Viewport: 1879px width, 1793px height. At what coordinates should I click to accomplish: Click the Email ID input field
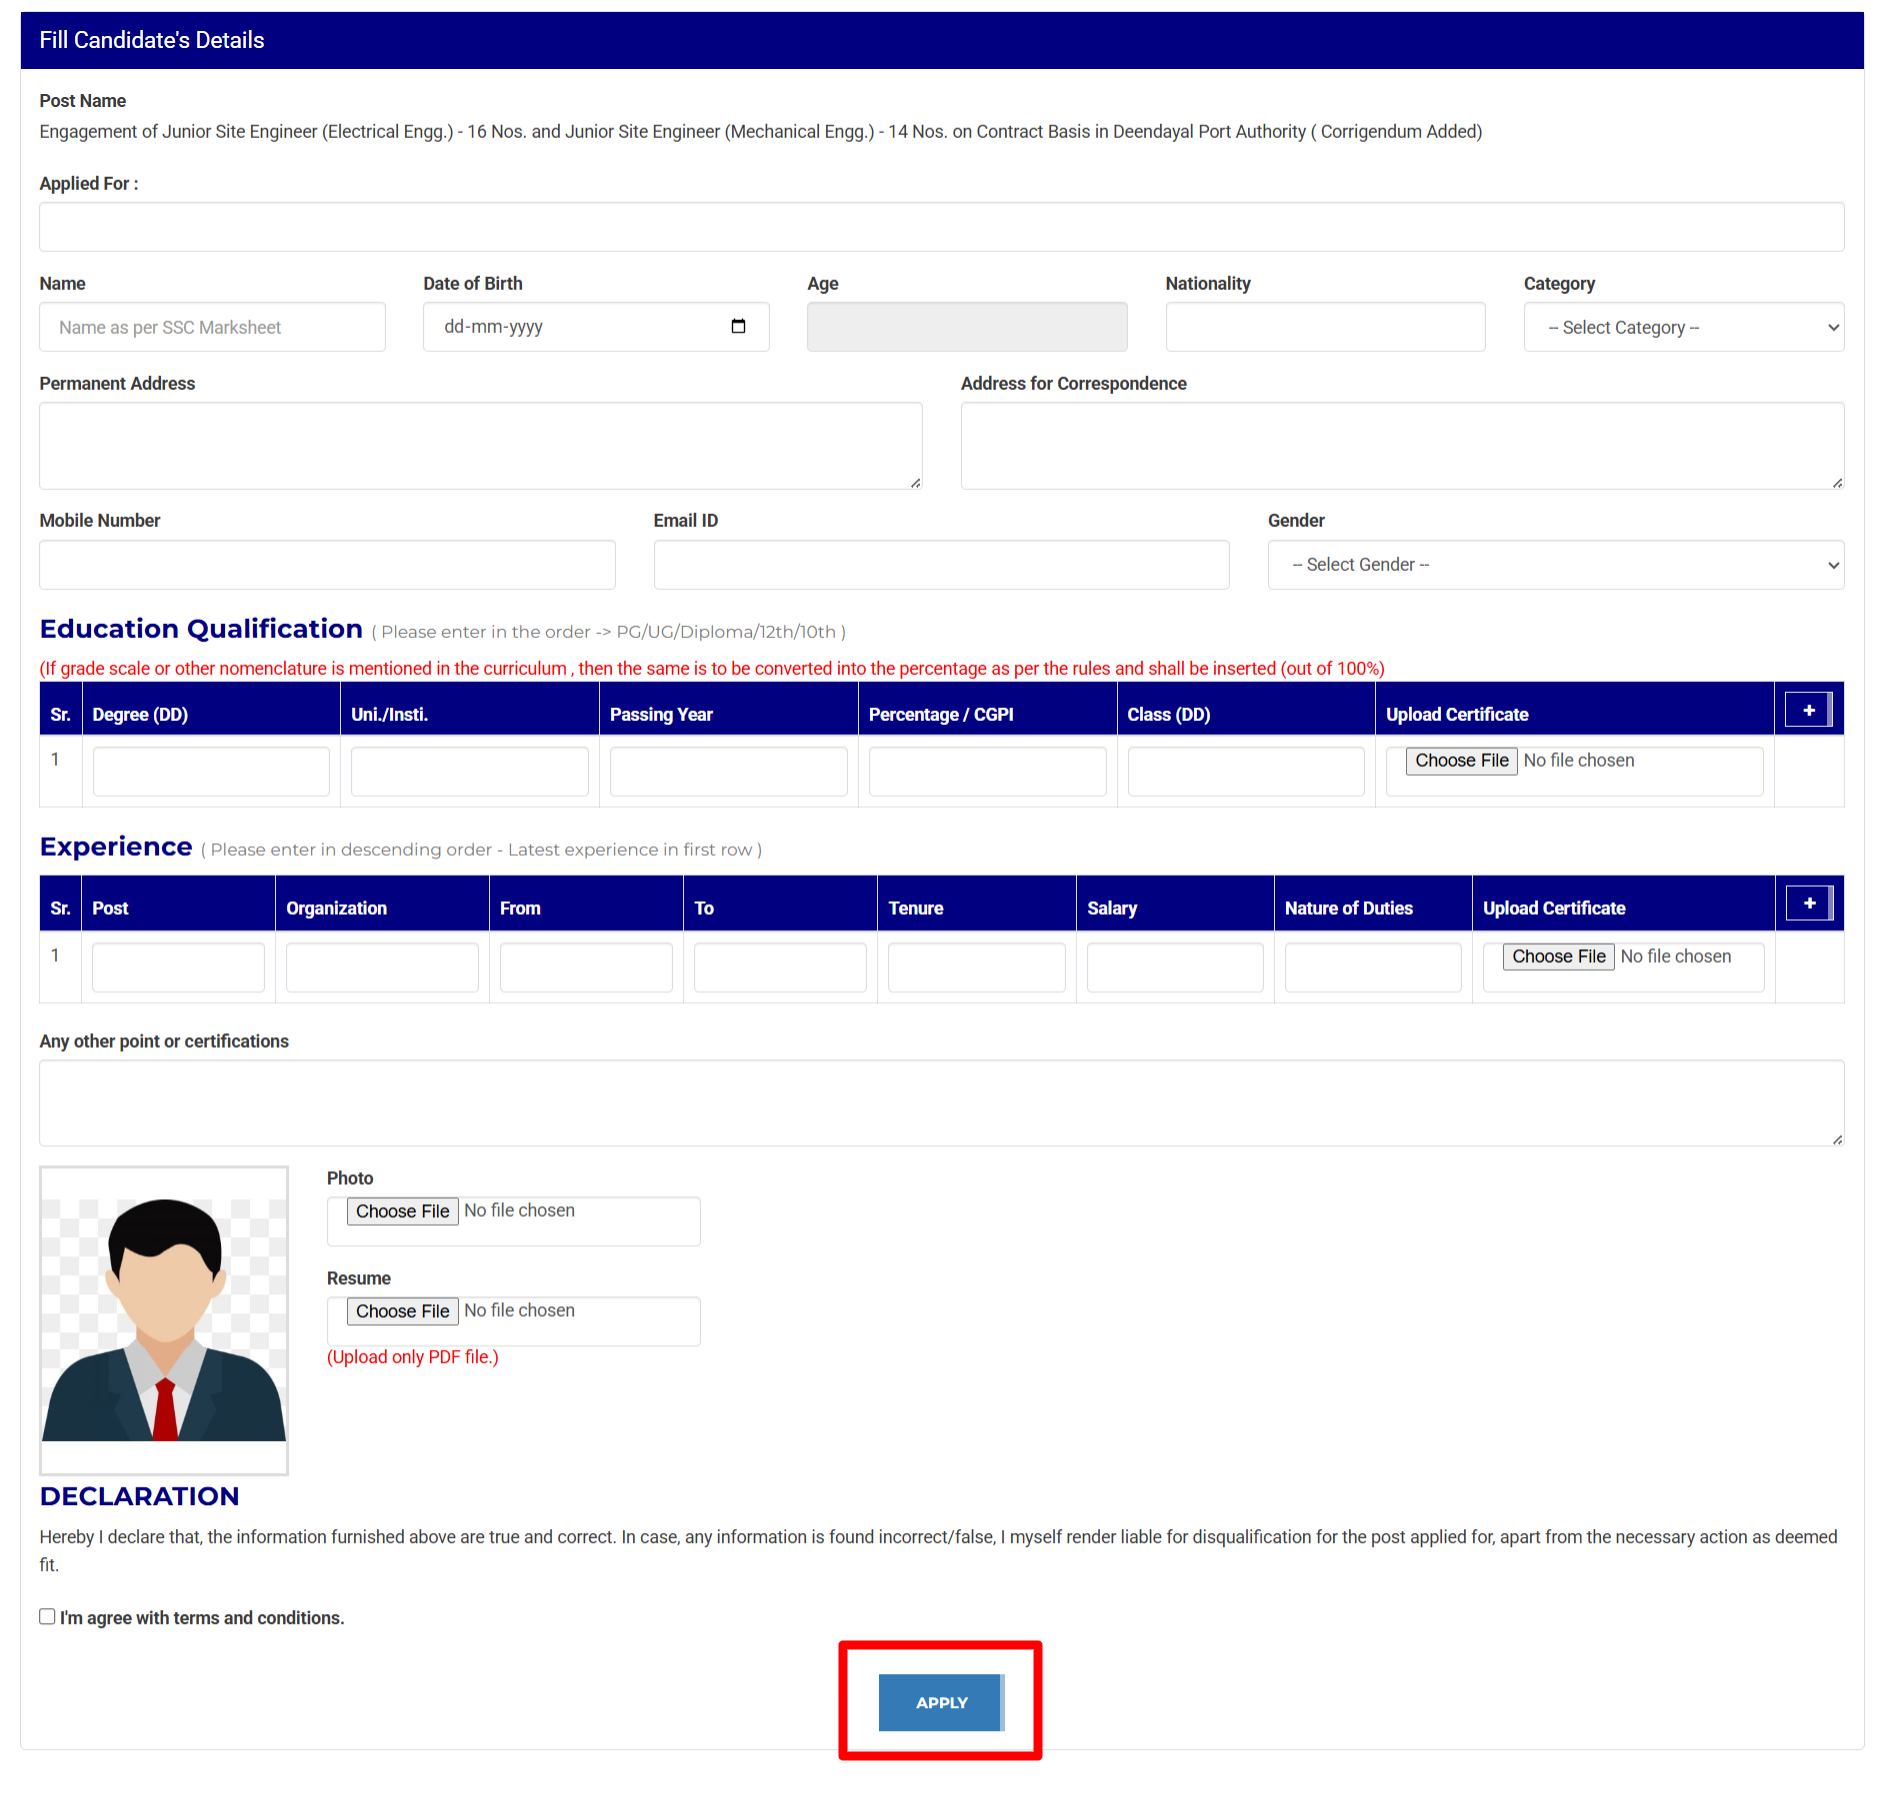(x=941, y=565)
